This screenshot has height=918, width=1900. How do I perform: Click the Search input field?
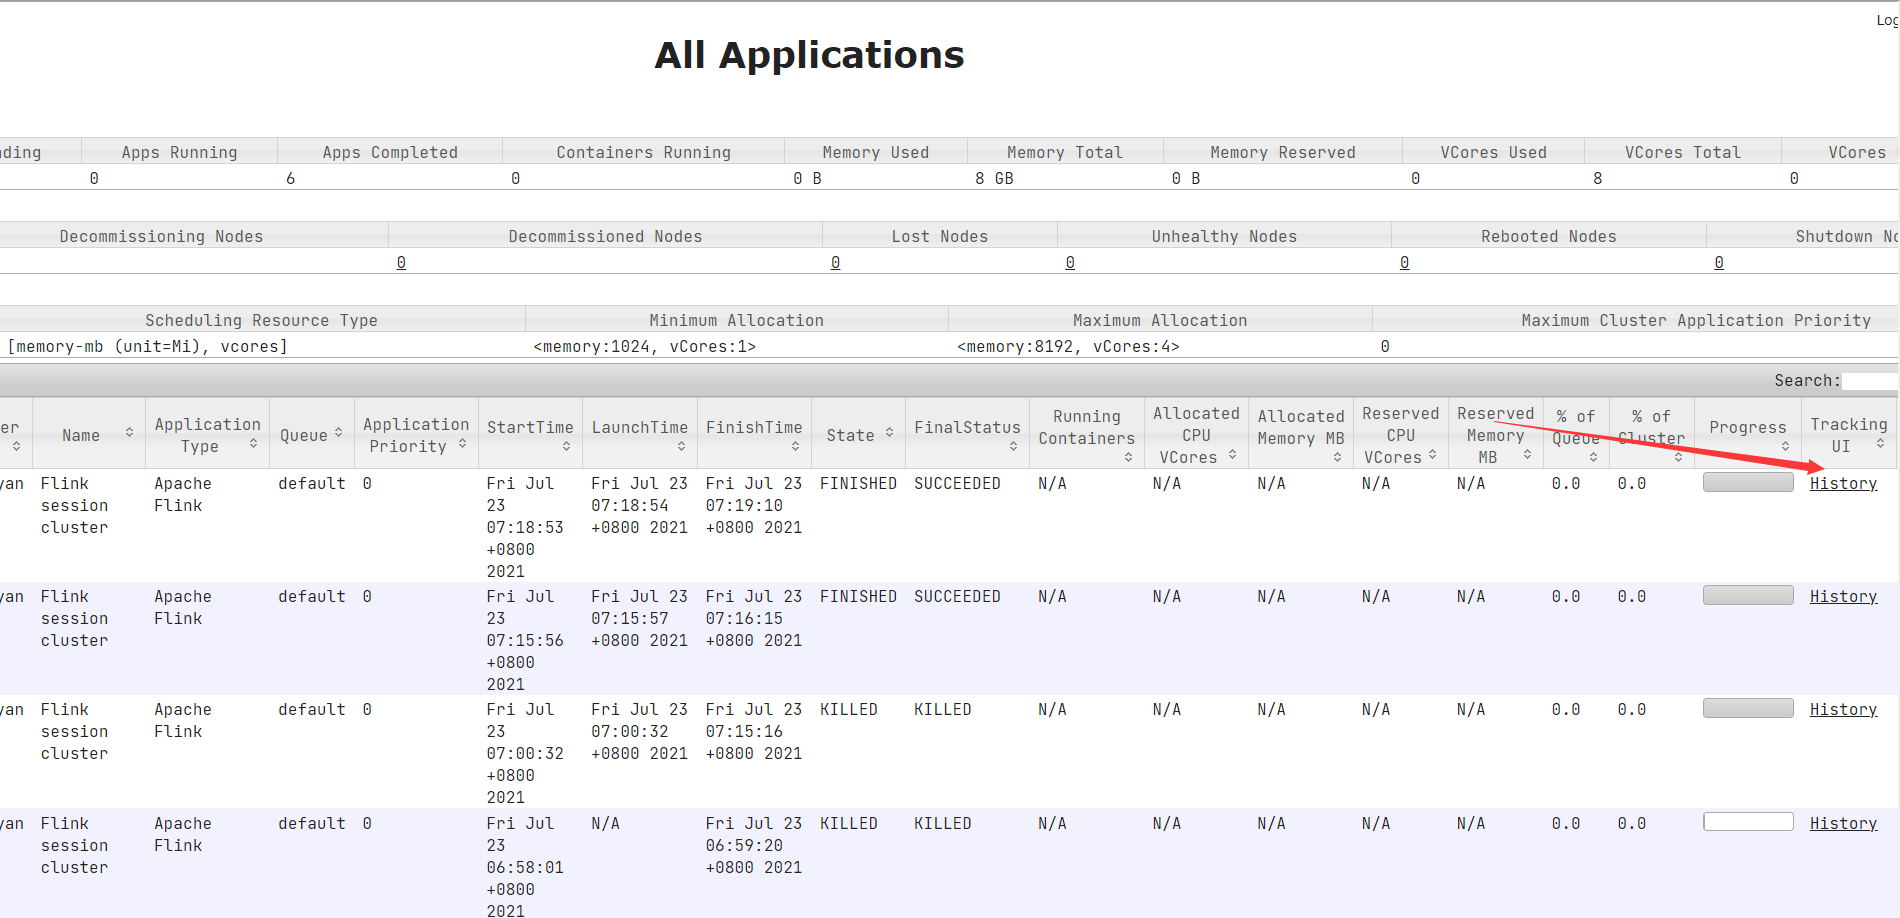[1870, 381]
